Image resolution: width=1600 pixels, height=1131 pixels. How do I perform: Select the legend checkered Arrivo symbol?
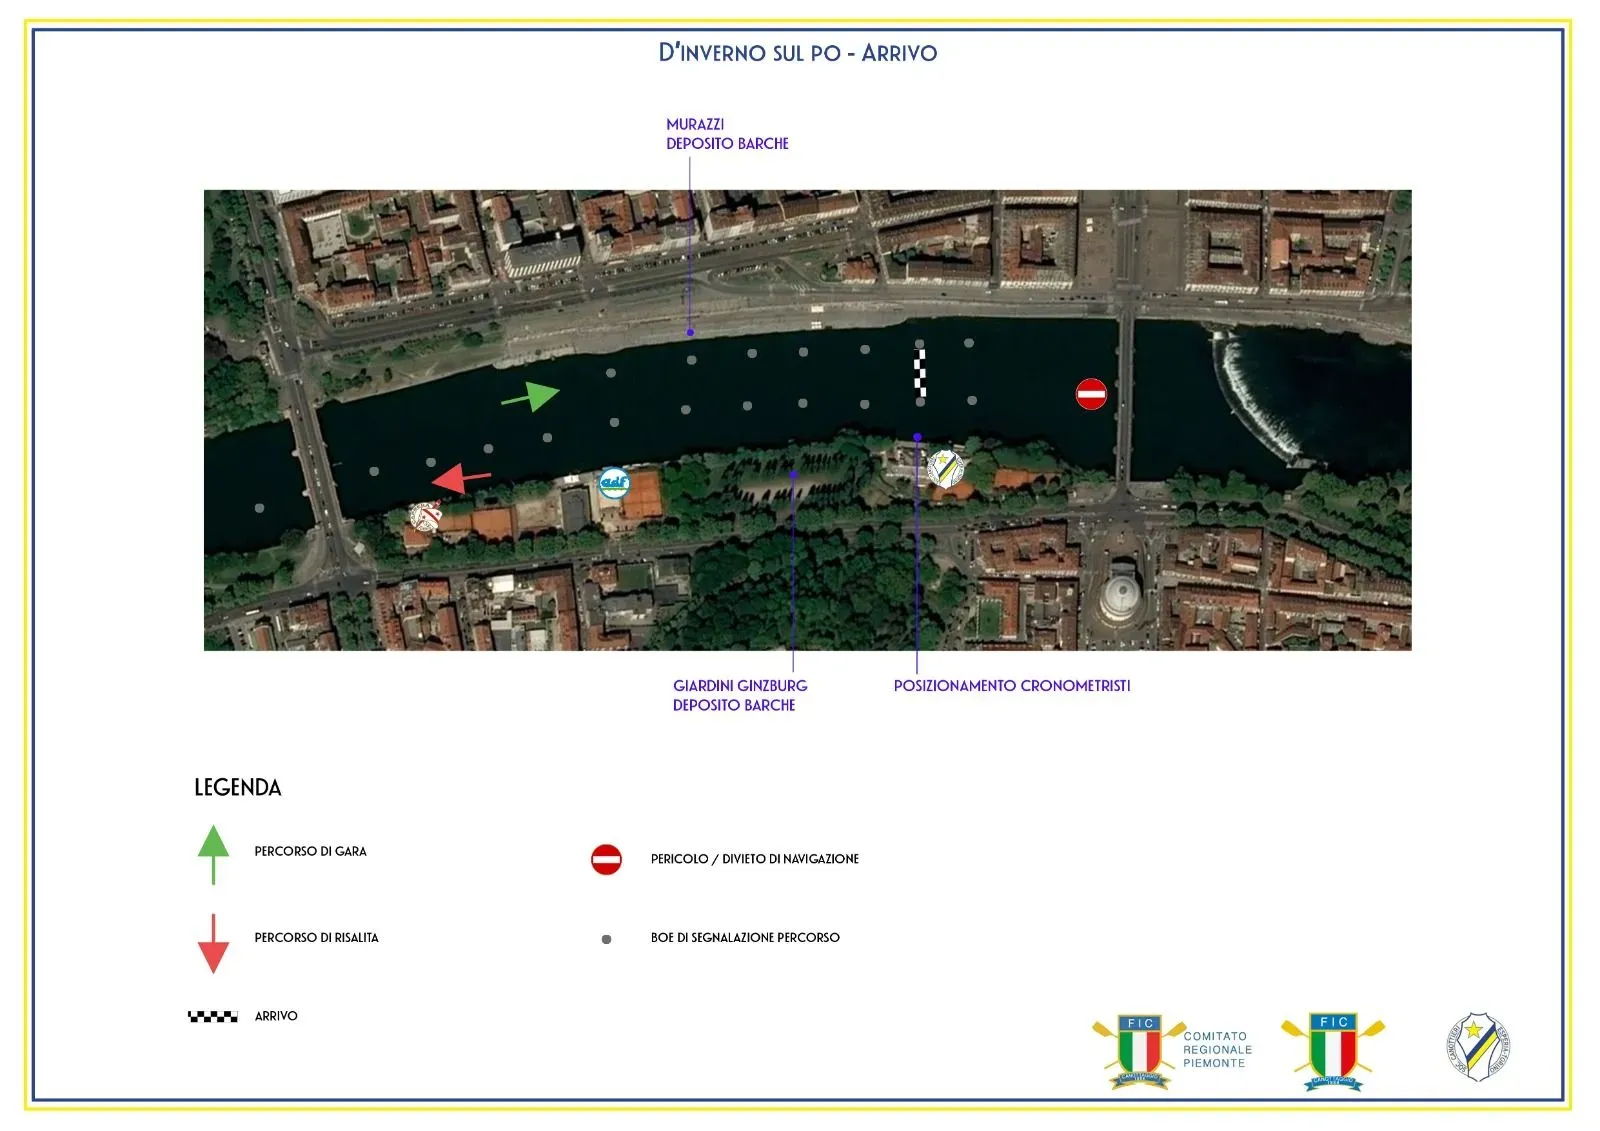213,1016
